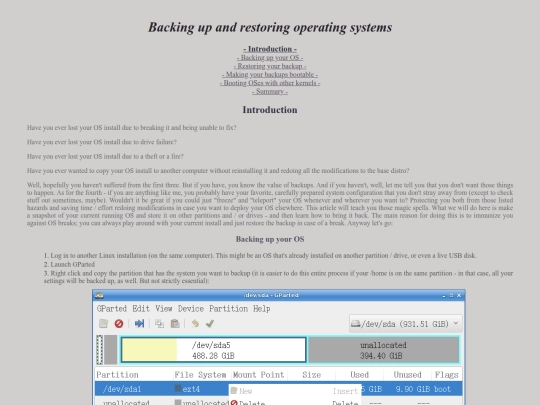
Task: Select the /dev/sda1 partition row
Action: pyautogui.click(x=279, y=389)
